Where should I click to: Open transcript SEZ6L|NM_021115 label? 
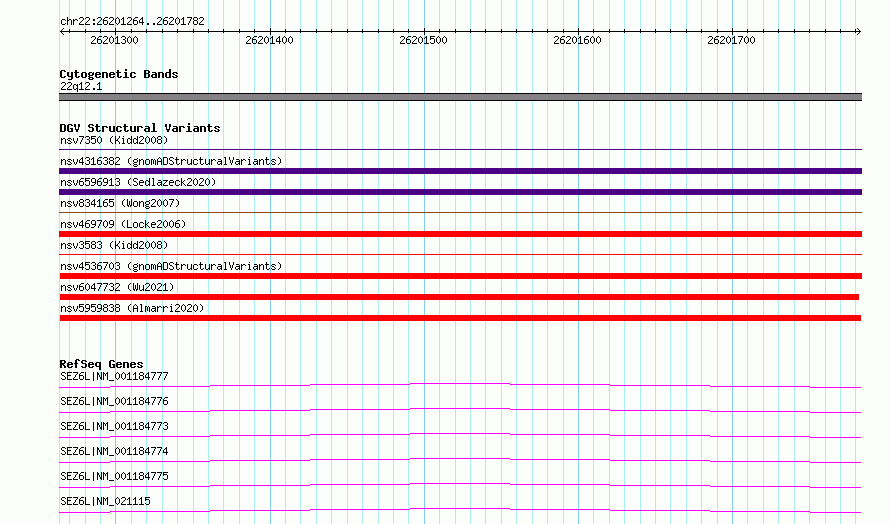(x=105, y=501)
